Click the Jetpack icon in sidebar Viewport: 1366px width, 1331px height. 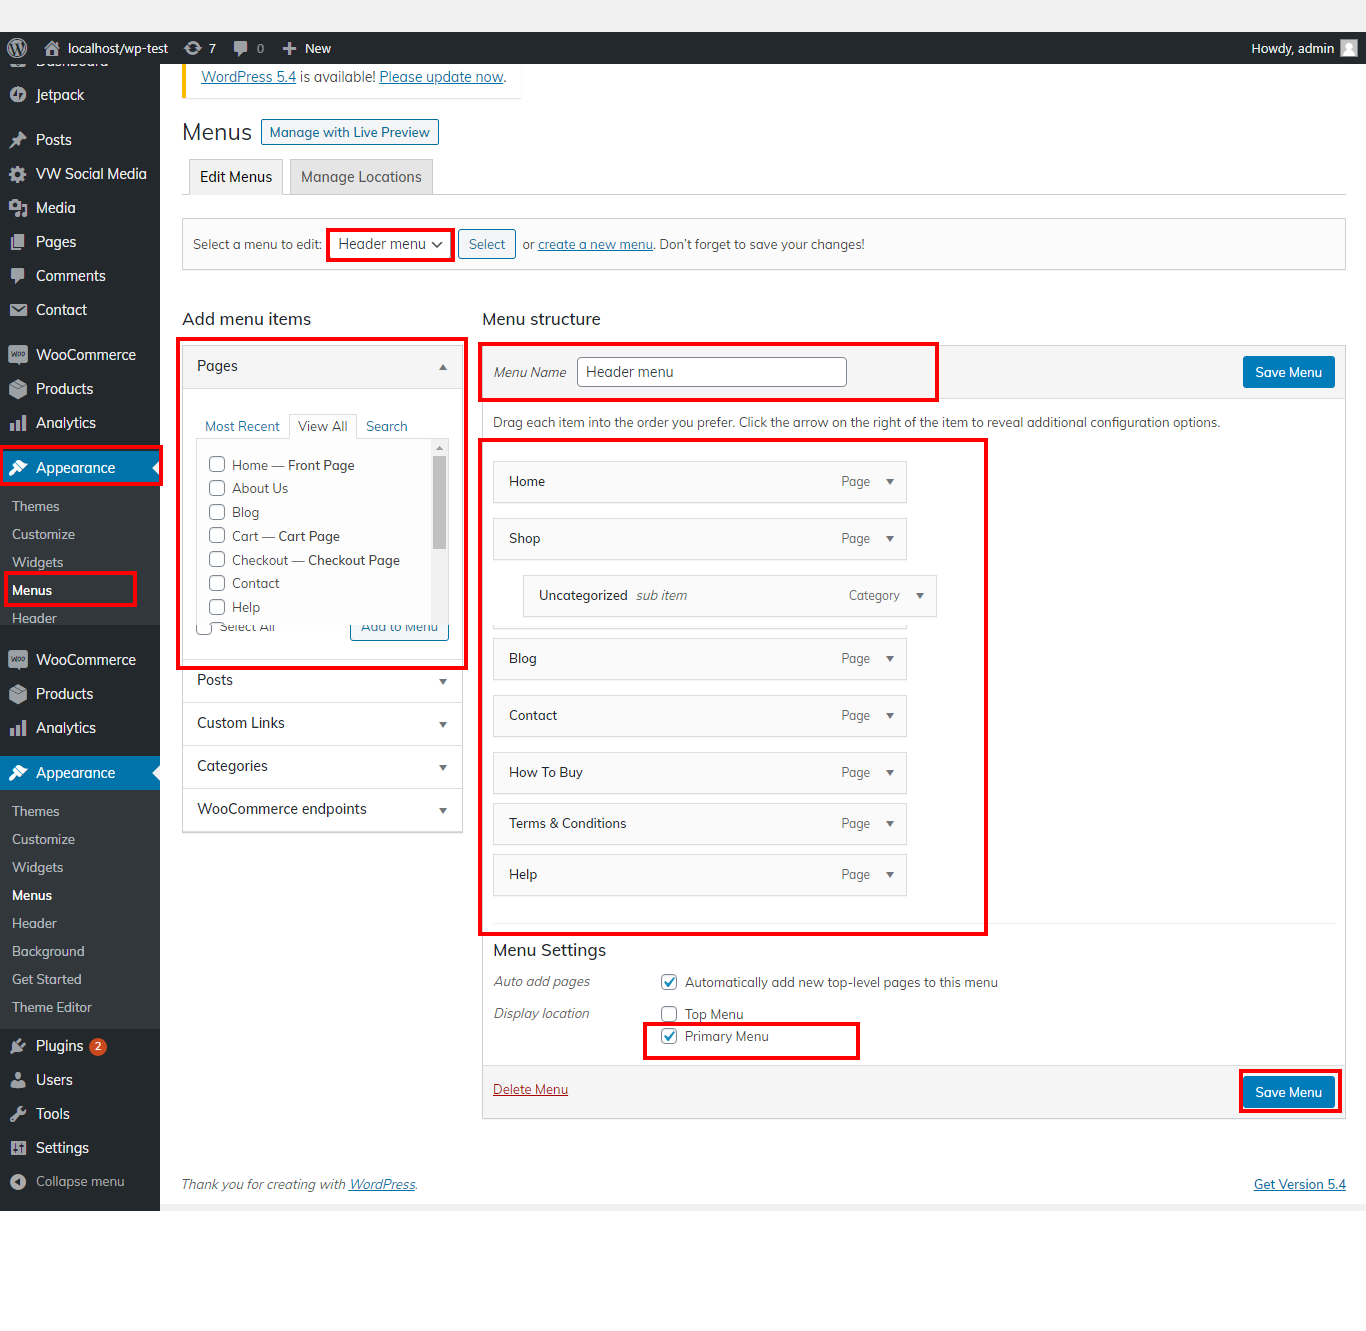(x=18, y=95)
